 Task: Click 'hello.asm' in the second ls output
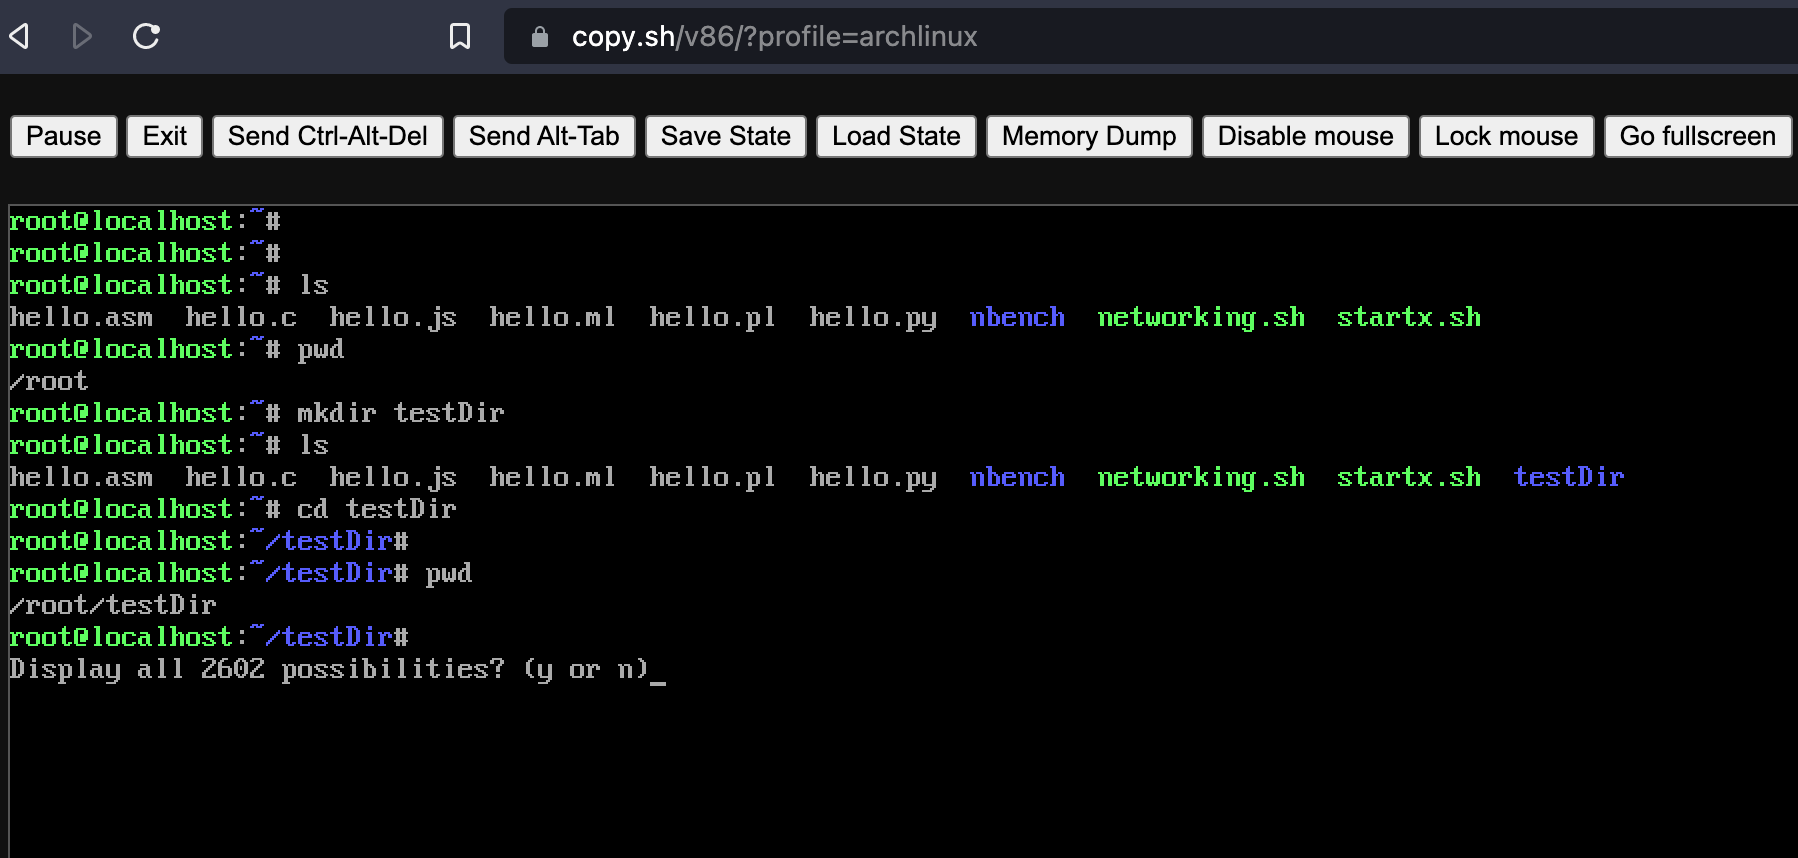pos(81,477)
